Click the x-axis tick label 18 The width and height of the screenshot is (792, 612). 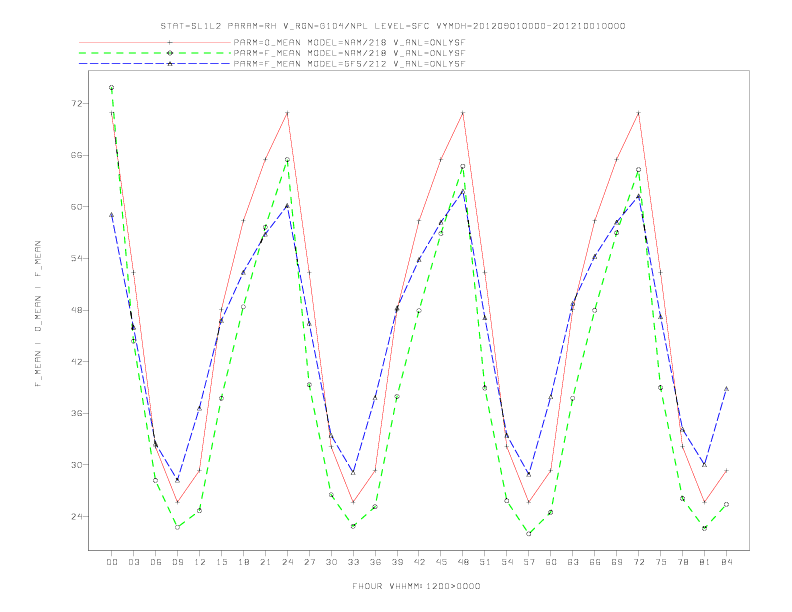(x=243, y=562)
